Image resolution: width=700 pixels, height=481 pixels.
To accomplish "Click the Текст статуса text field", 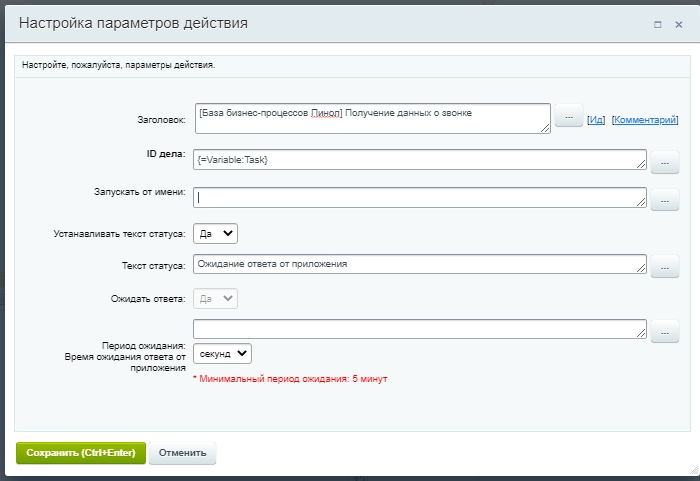I will [x=418, y=265].
